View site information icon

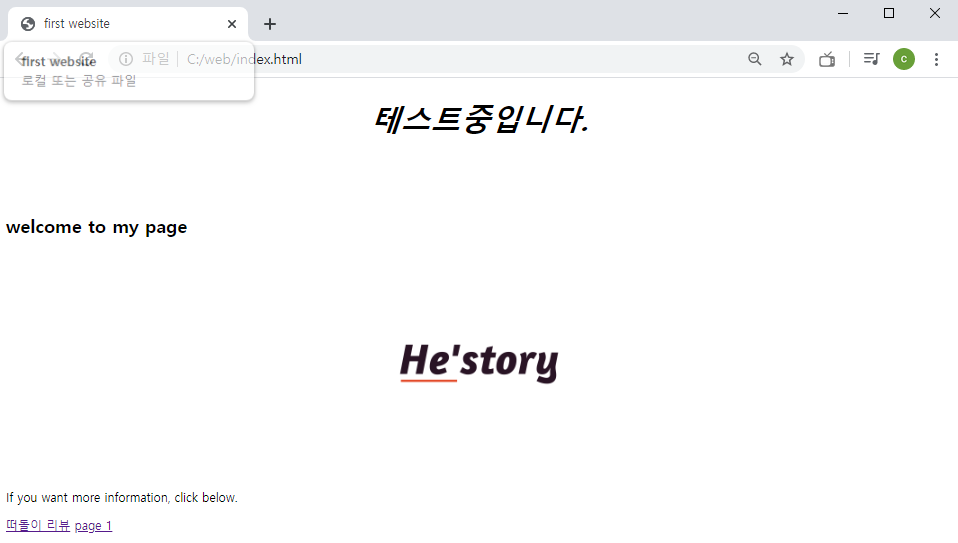tap(126, 59)
